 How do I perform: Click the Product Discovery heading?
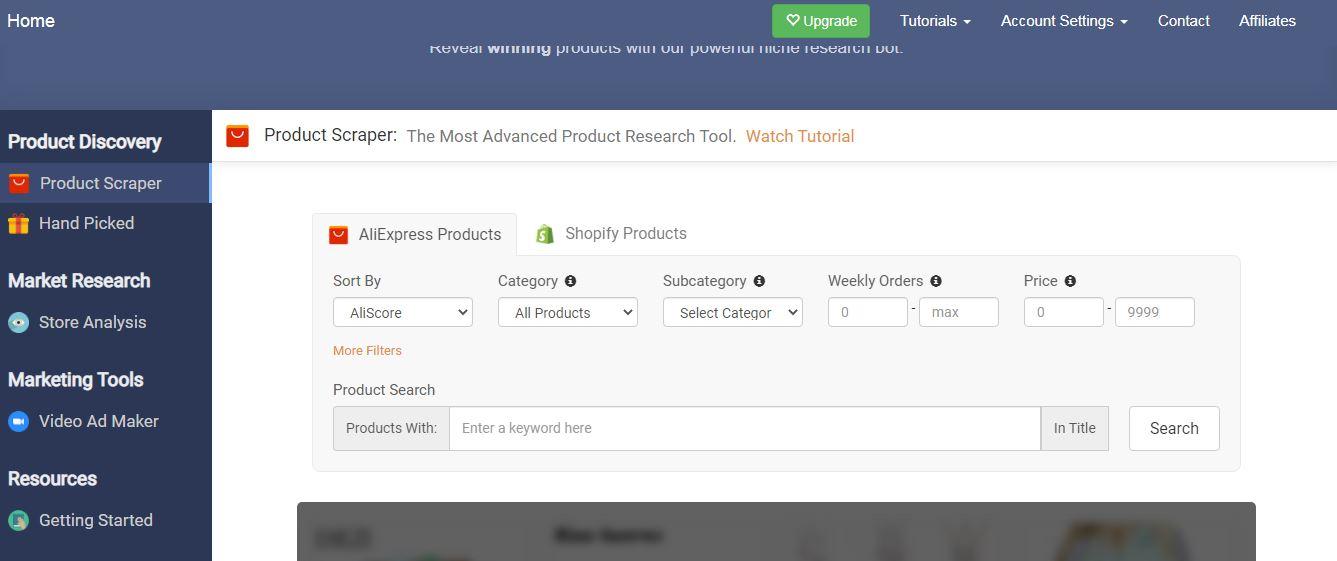click(85, 141)
